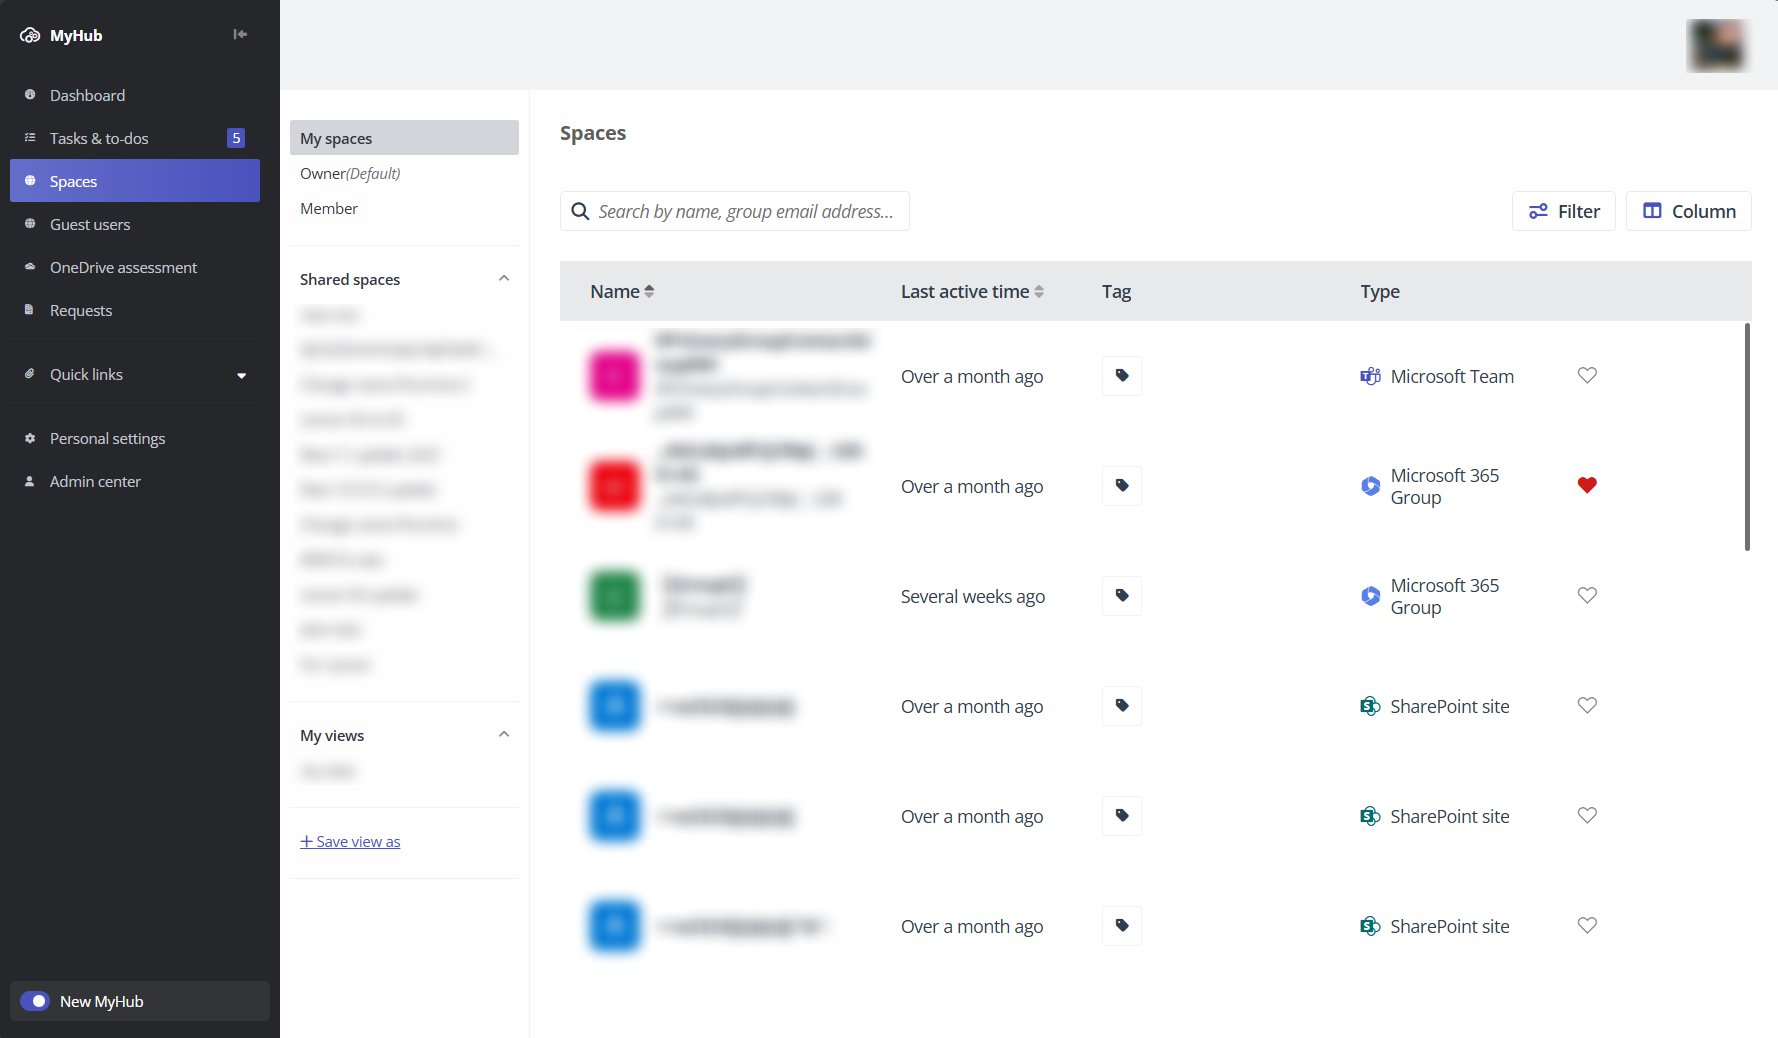The height and width of the screenshot is (1038, 1778).
Task: Sort by Name column arrows
Action: tap(649, 291)
